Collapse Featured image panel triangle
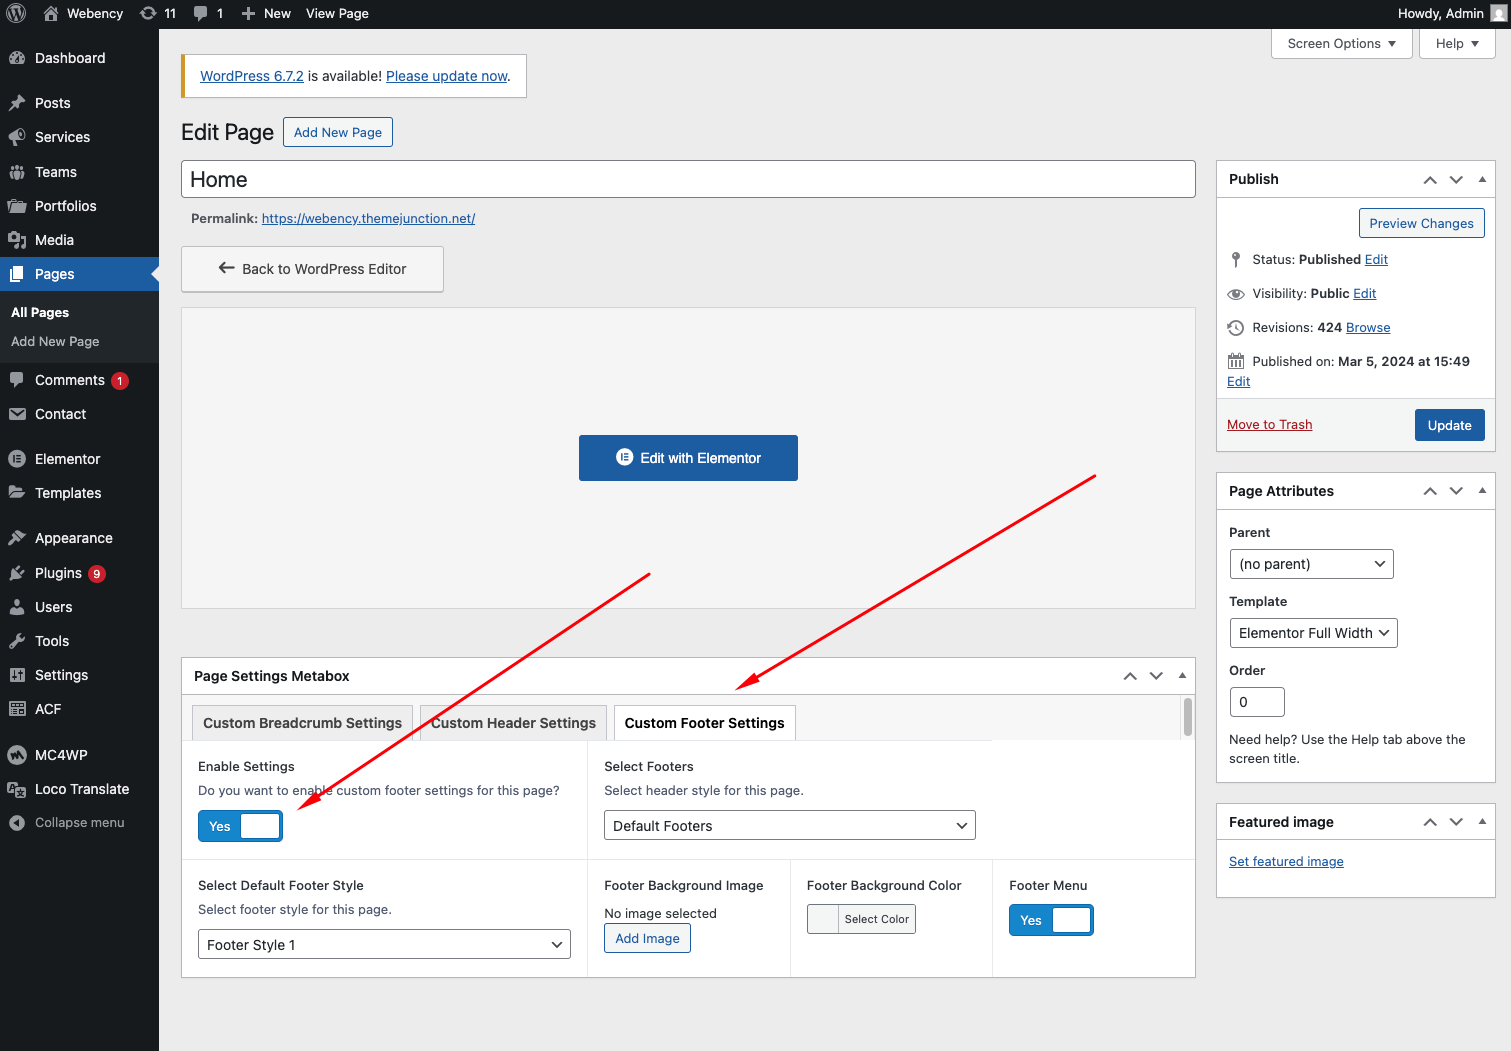 (1482, 821)
